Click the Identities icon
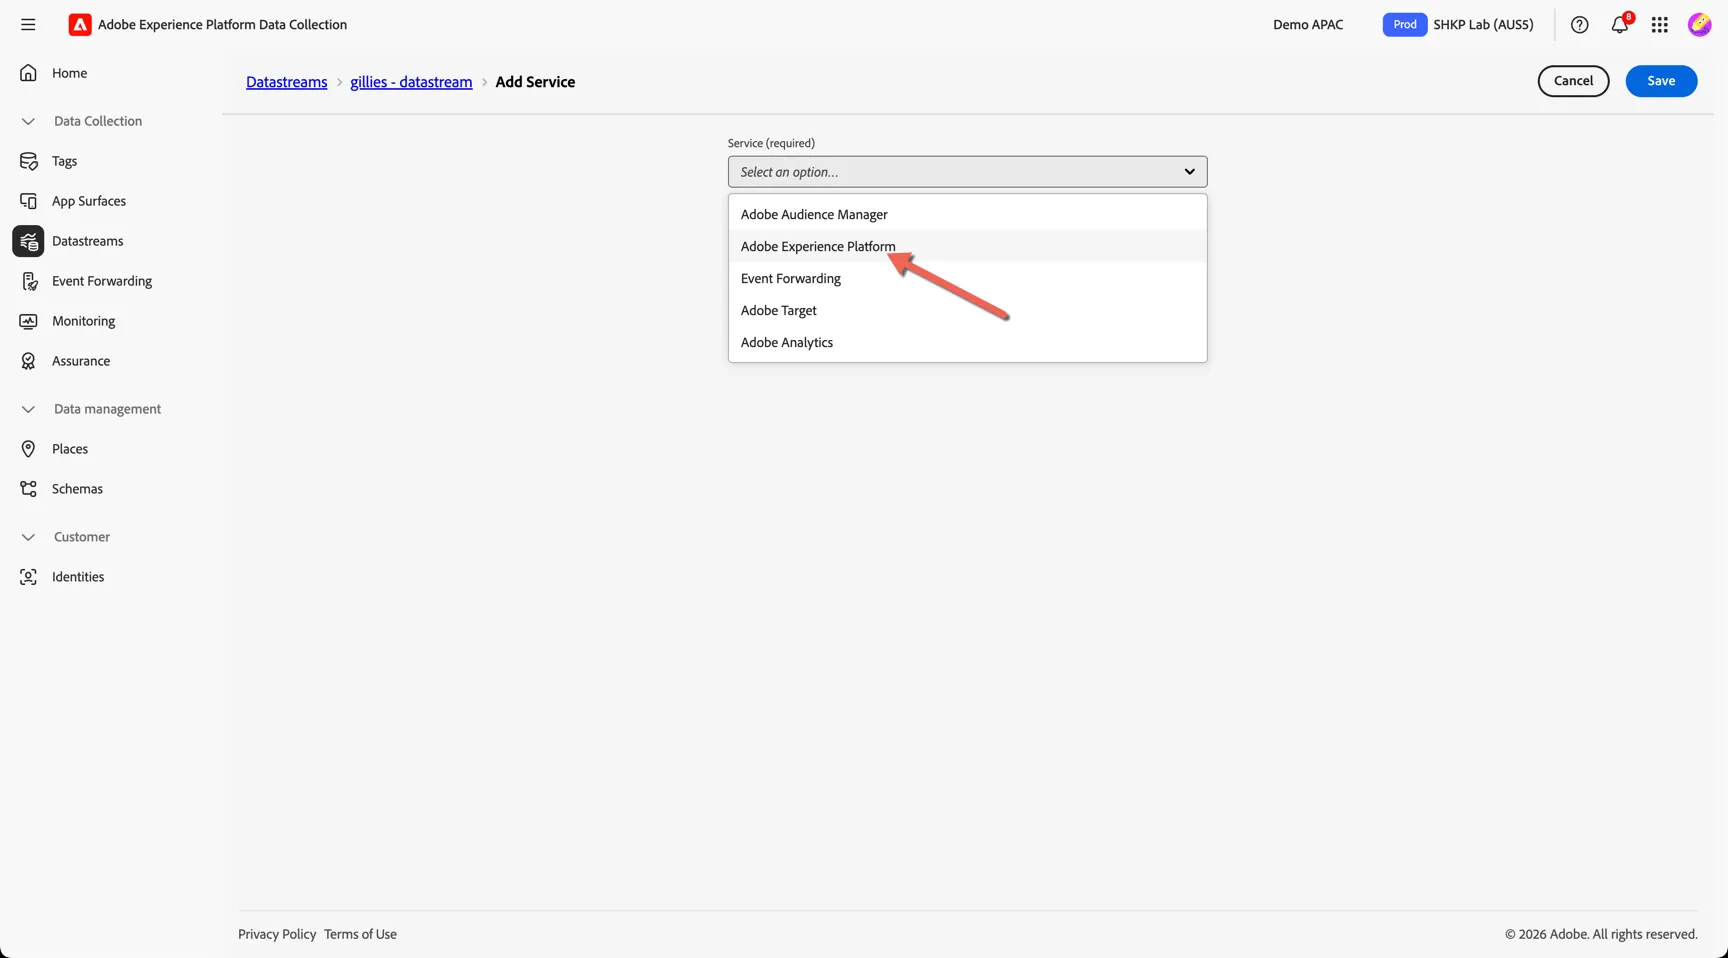The width and height of the screenshot is (1728, 958). tap(28, 577)
